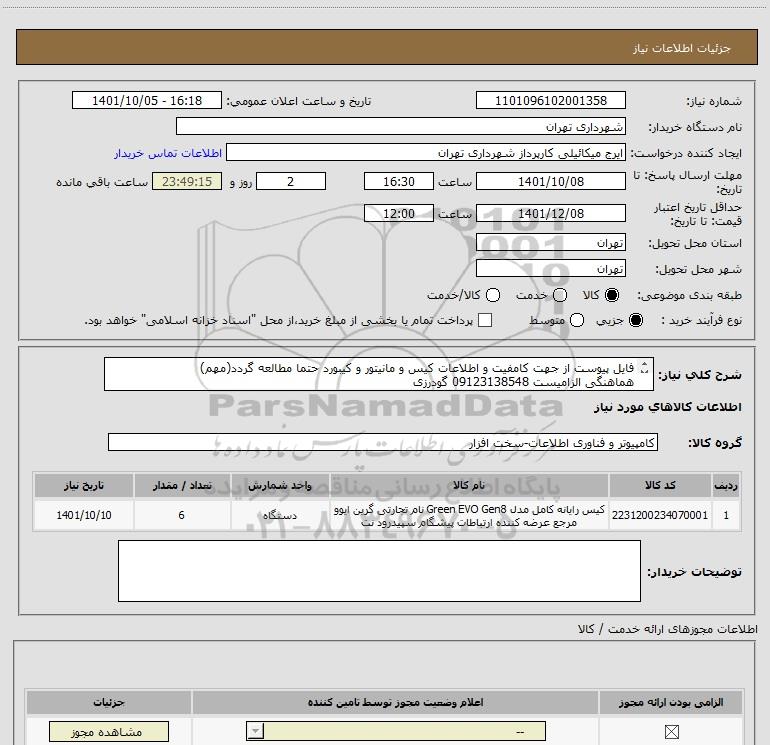
Task: Click header اعلام وضعیت مجوز توسط تامین کننده
Action: tap(395, 702)
